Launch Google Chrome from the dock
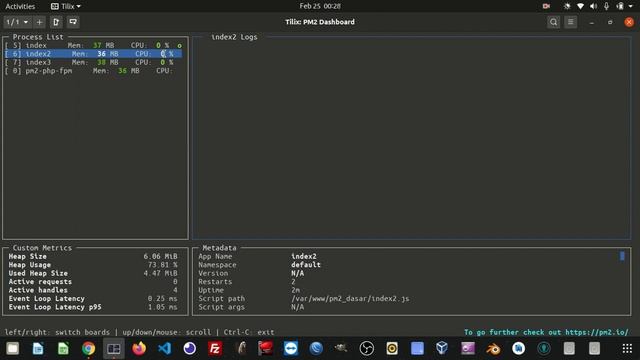 pyautogui.click(x=89, y=349)
